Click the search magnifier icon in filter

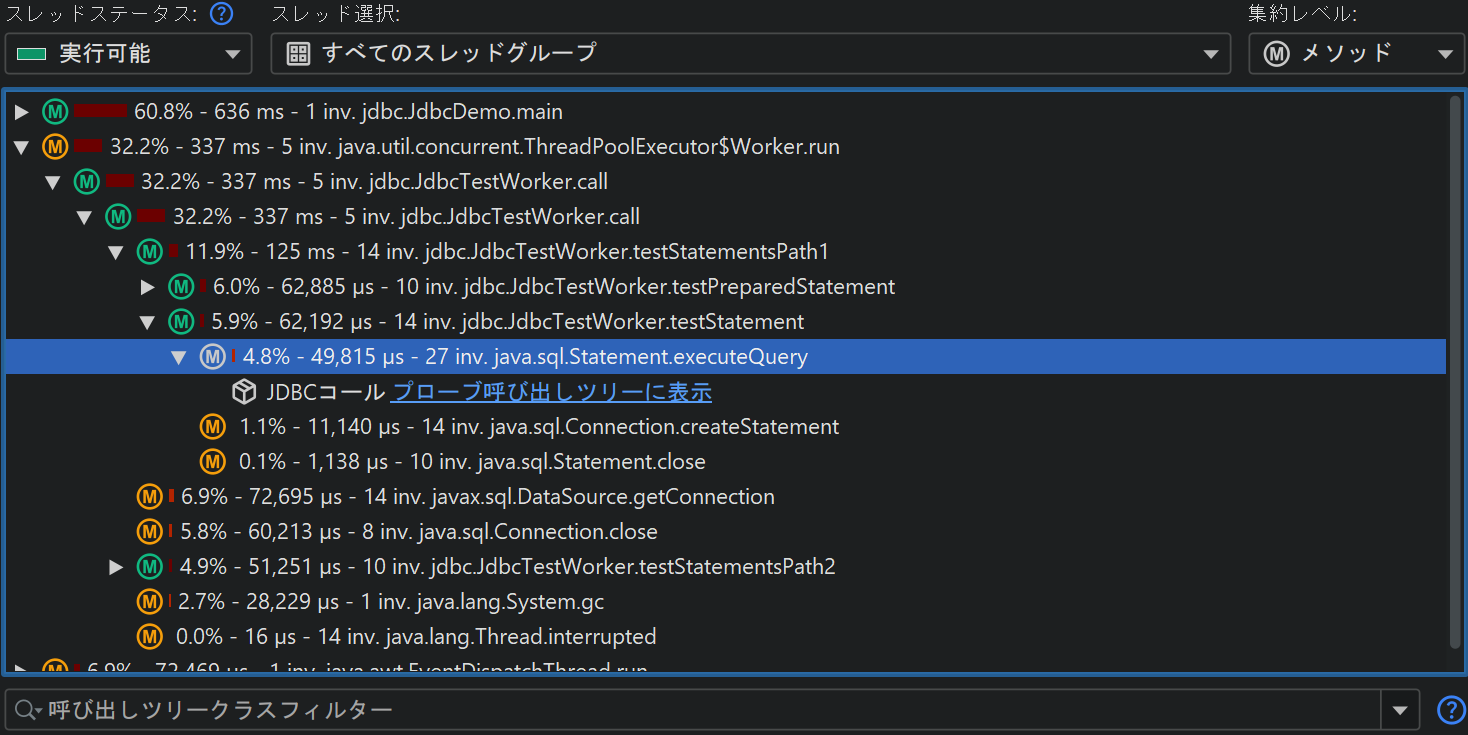click(x=25, y=710)
